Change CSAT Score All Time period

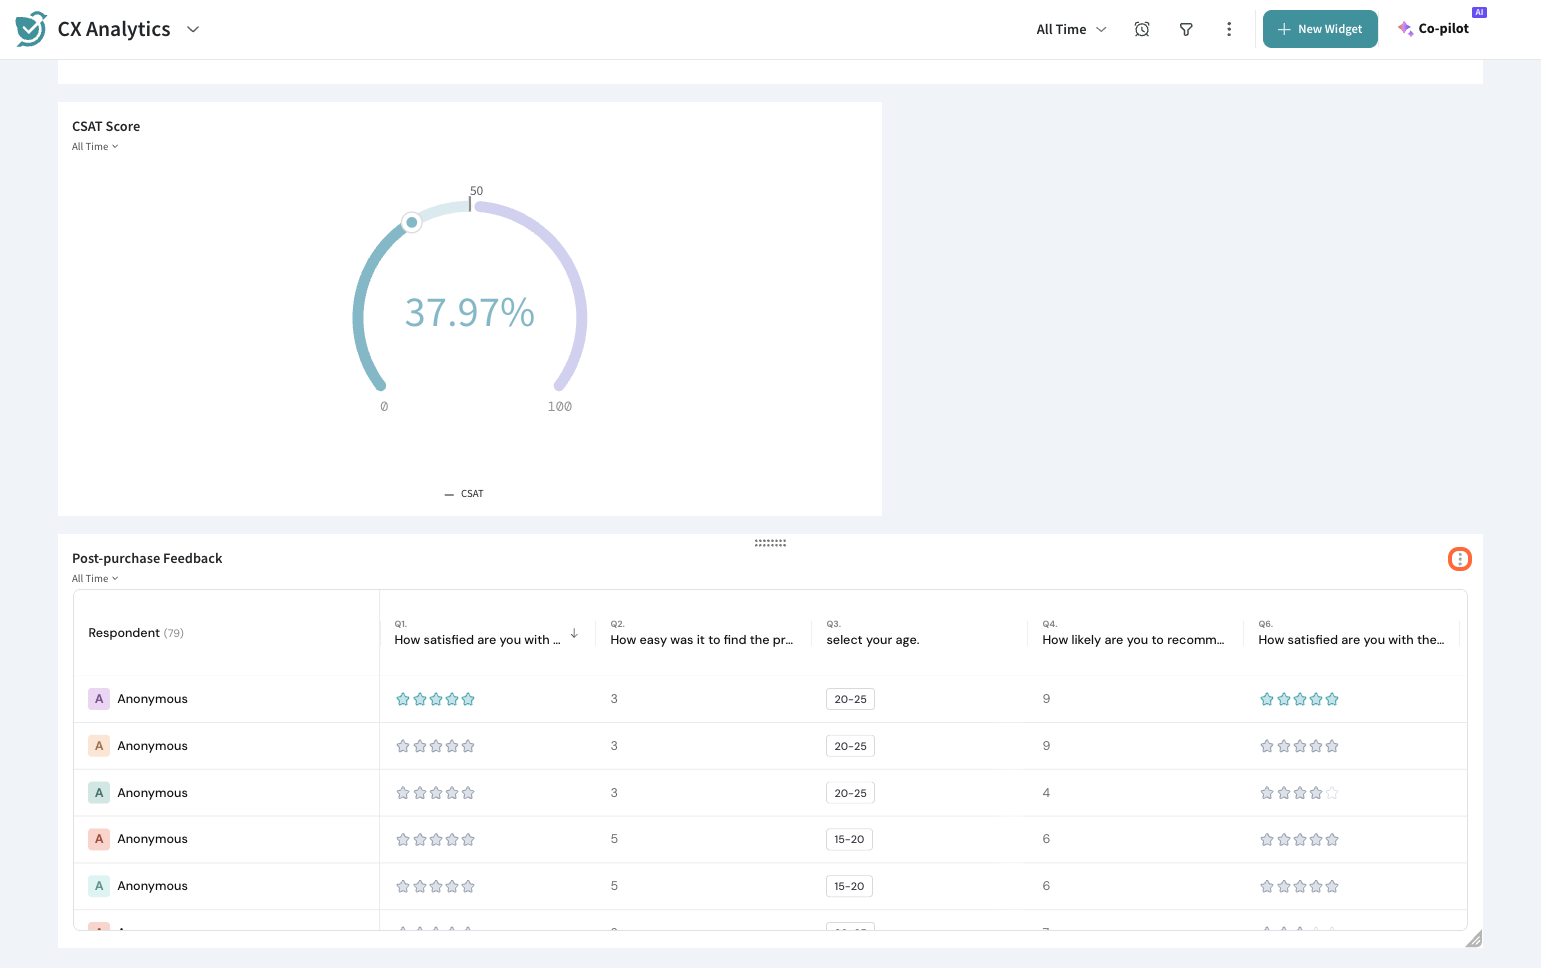[95, 147]
